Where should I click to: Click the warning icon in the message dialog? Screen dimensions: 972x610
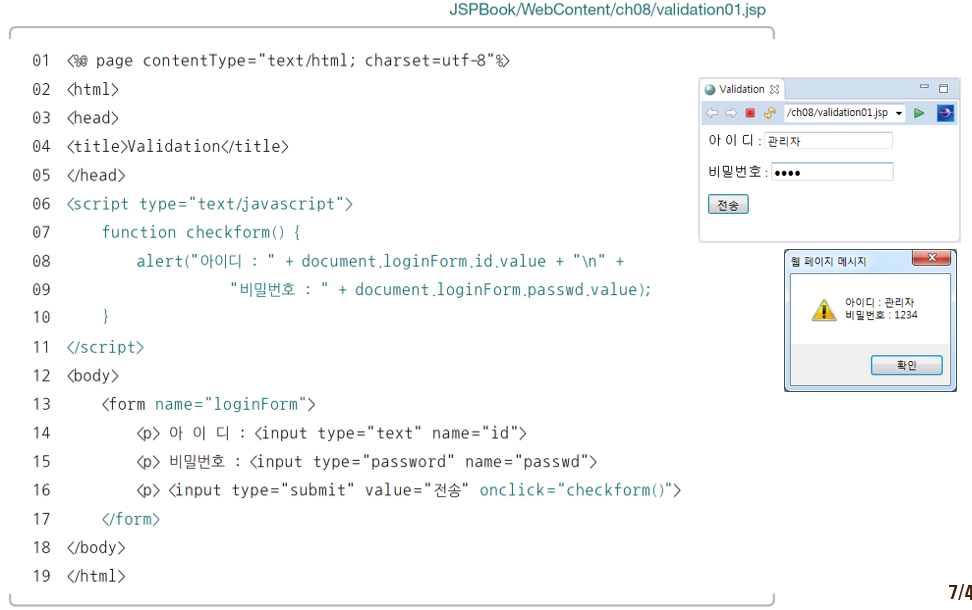click(x=824, y=309)
